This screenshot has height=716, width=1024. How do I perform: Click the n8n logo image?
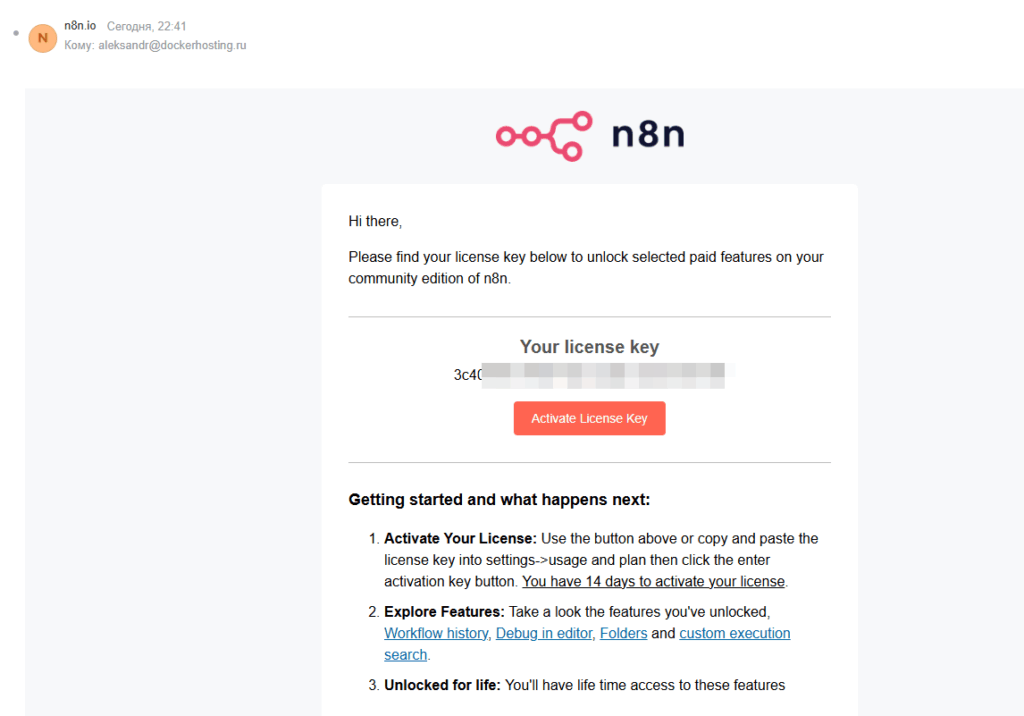590,136
